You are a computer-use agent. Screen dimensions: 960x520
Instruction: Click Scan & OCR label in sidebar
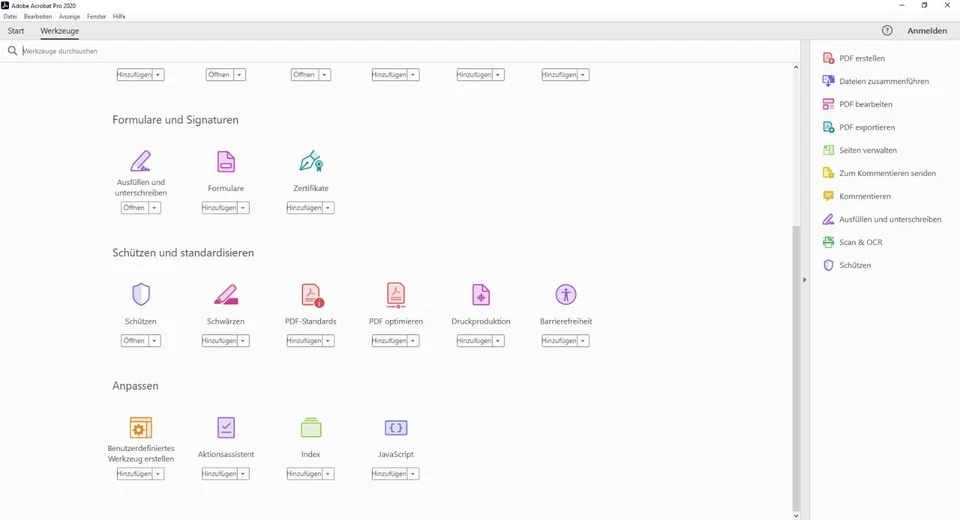point(861,242)
